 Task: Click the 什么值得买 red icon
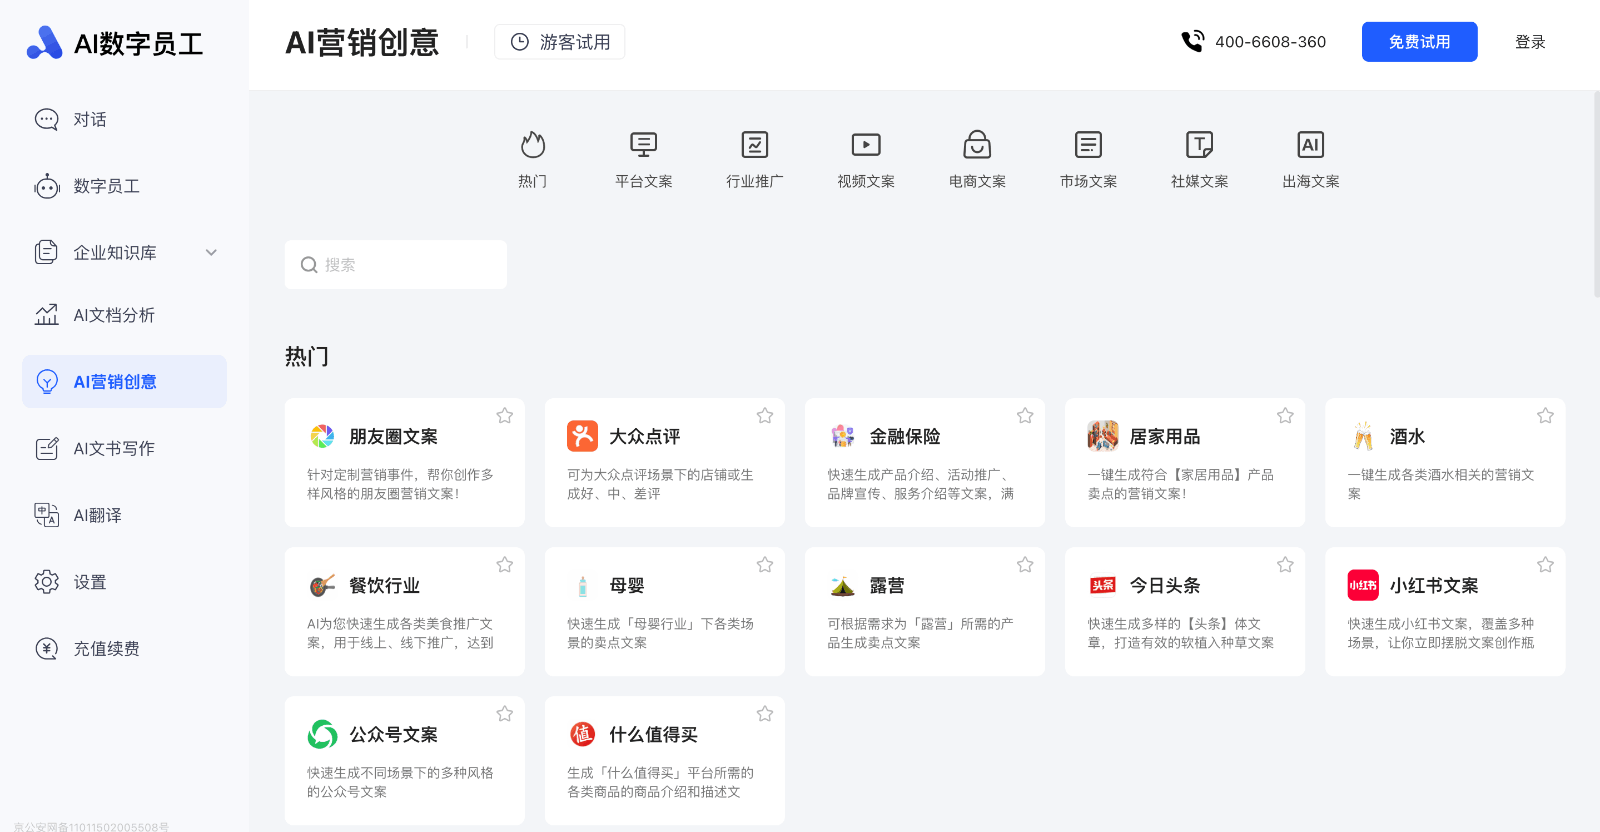pos(582,734)
